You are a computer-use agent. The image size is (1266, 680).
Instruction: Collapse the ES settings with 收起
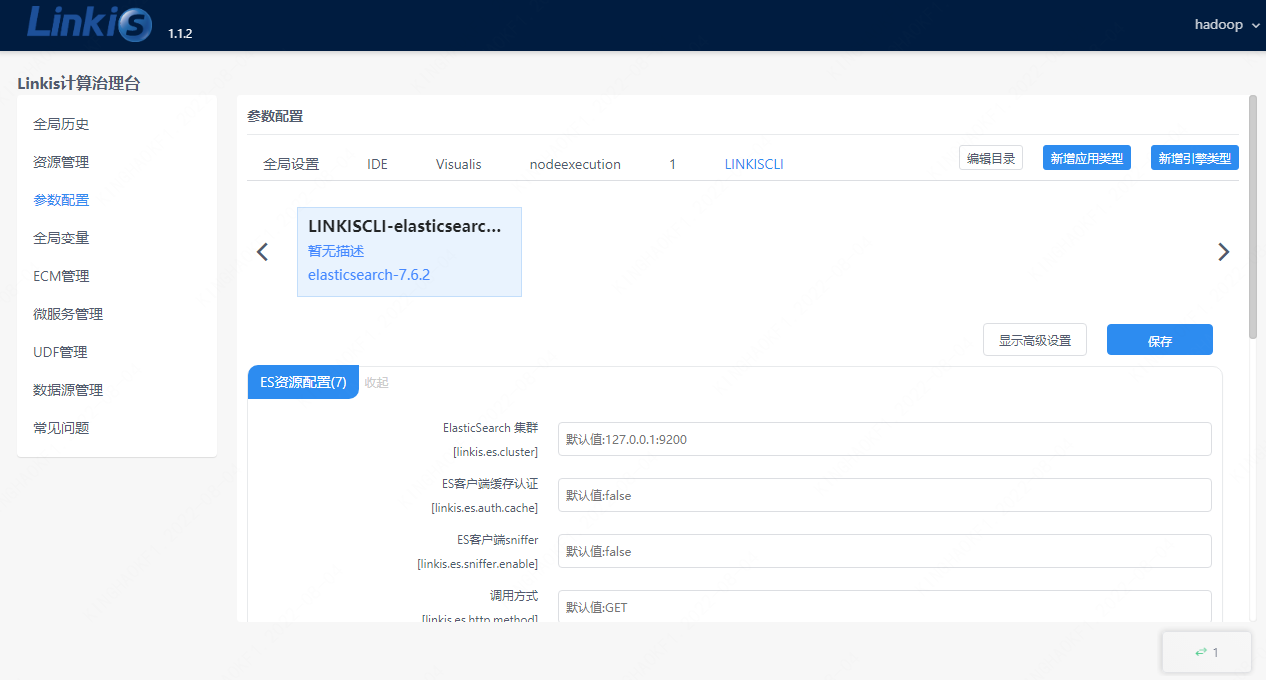pos(377,382)
